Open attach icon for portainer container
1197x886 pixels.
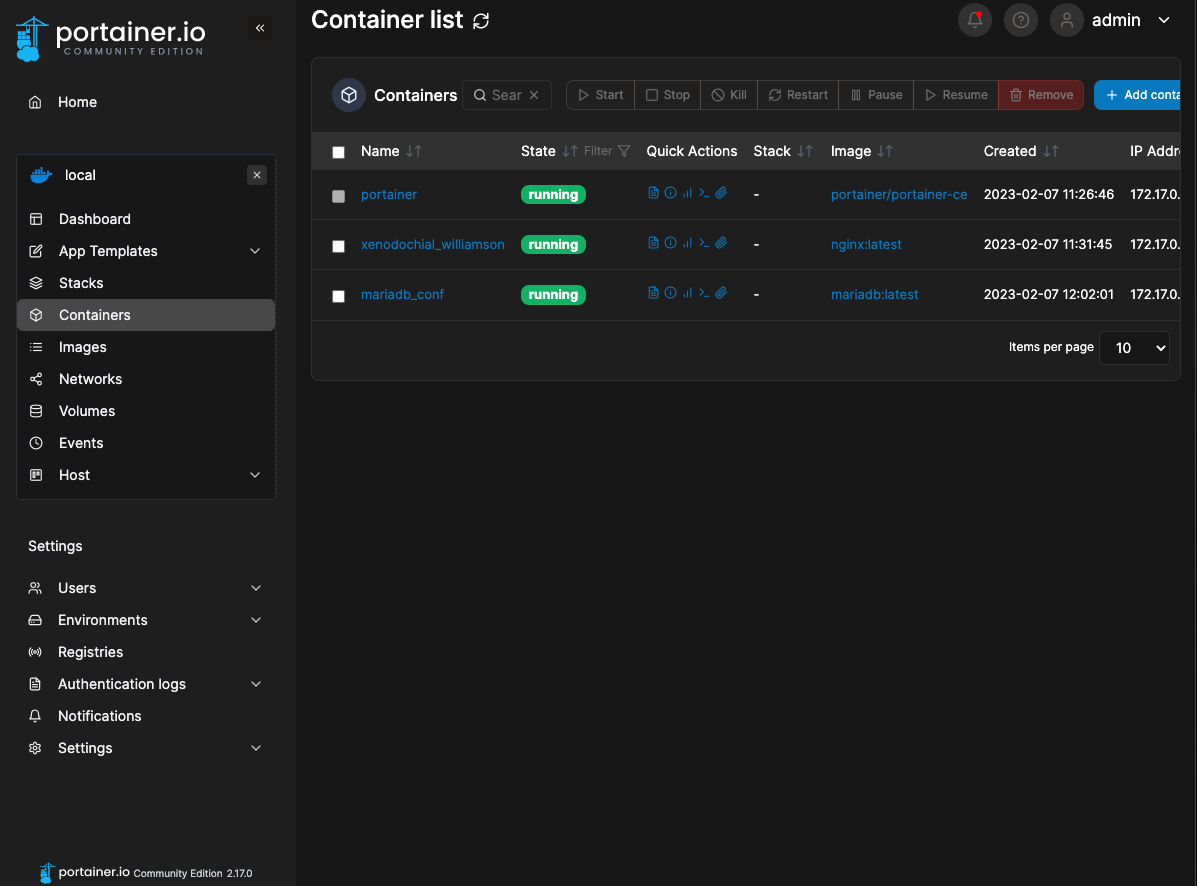pyautogui.click(x=721, y=192)
